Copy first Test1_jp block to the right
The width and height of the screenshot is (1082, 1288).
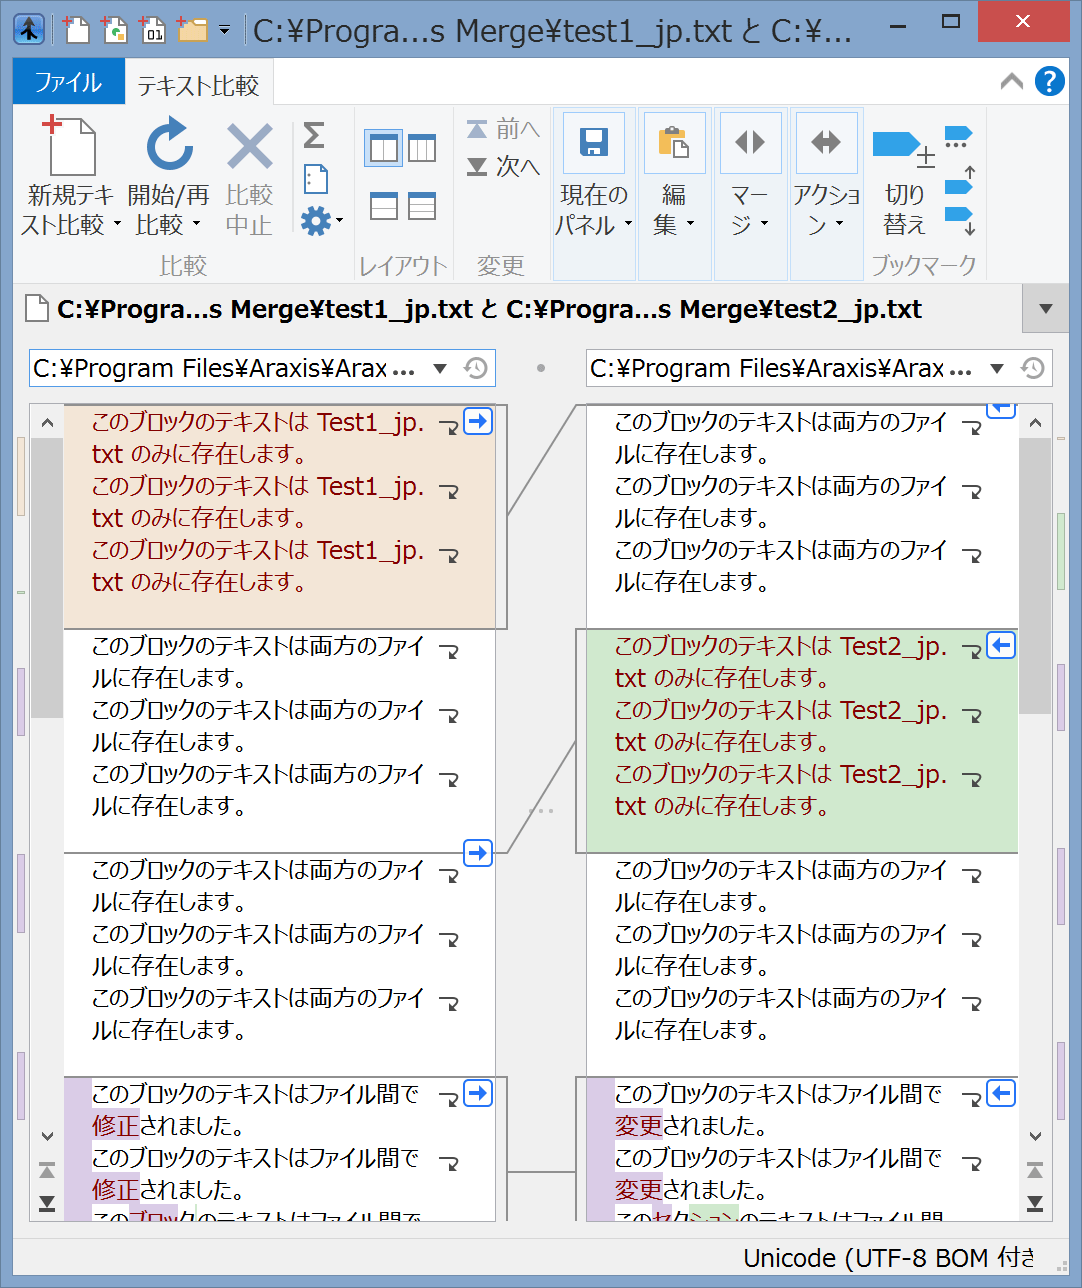(478, 422)
